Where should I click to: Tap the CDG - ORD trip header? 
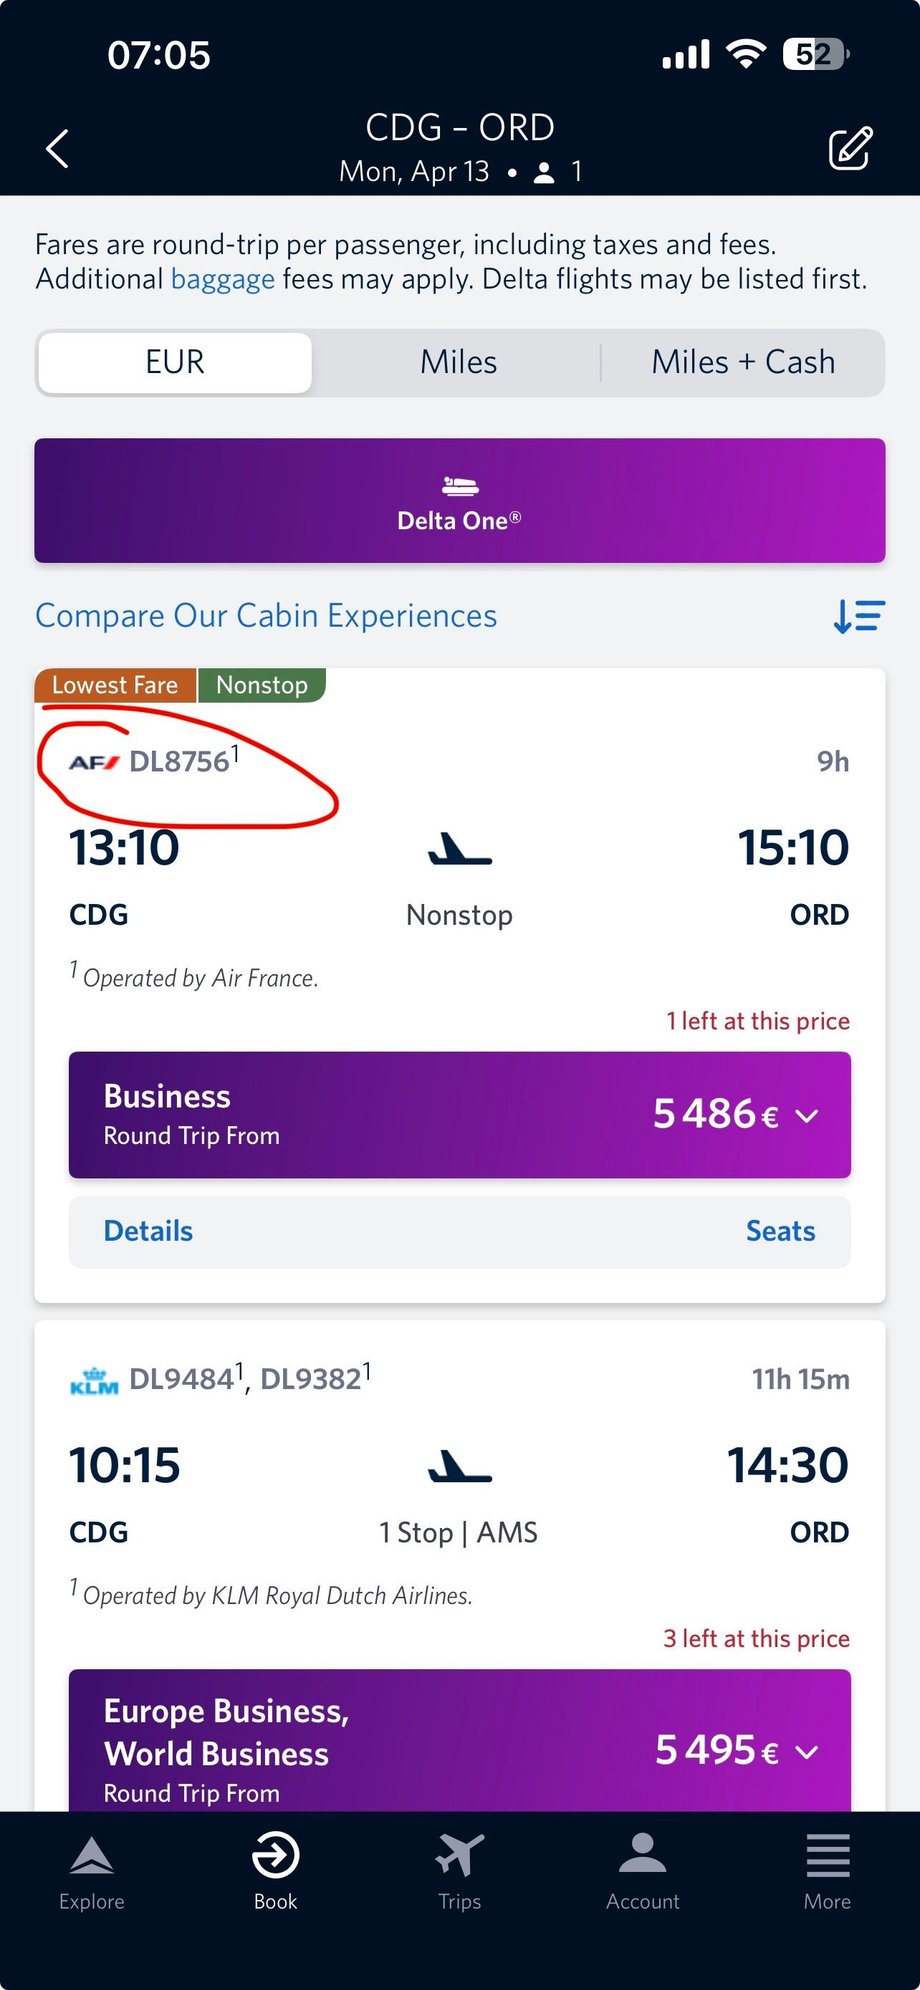pos(459,128)
